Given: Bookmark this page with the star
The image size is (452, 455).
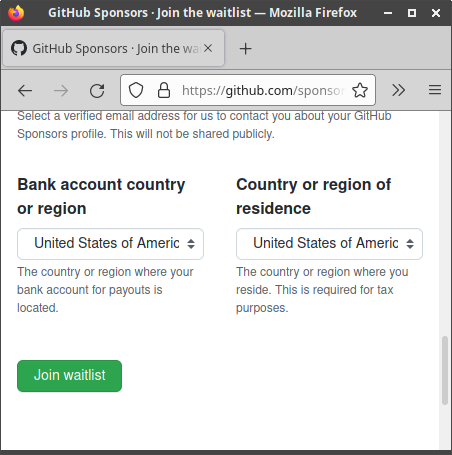Looking at the screenshot, I should coord(360,90).
